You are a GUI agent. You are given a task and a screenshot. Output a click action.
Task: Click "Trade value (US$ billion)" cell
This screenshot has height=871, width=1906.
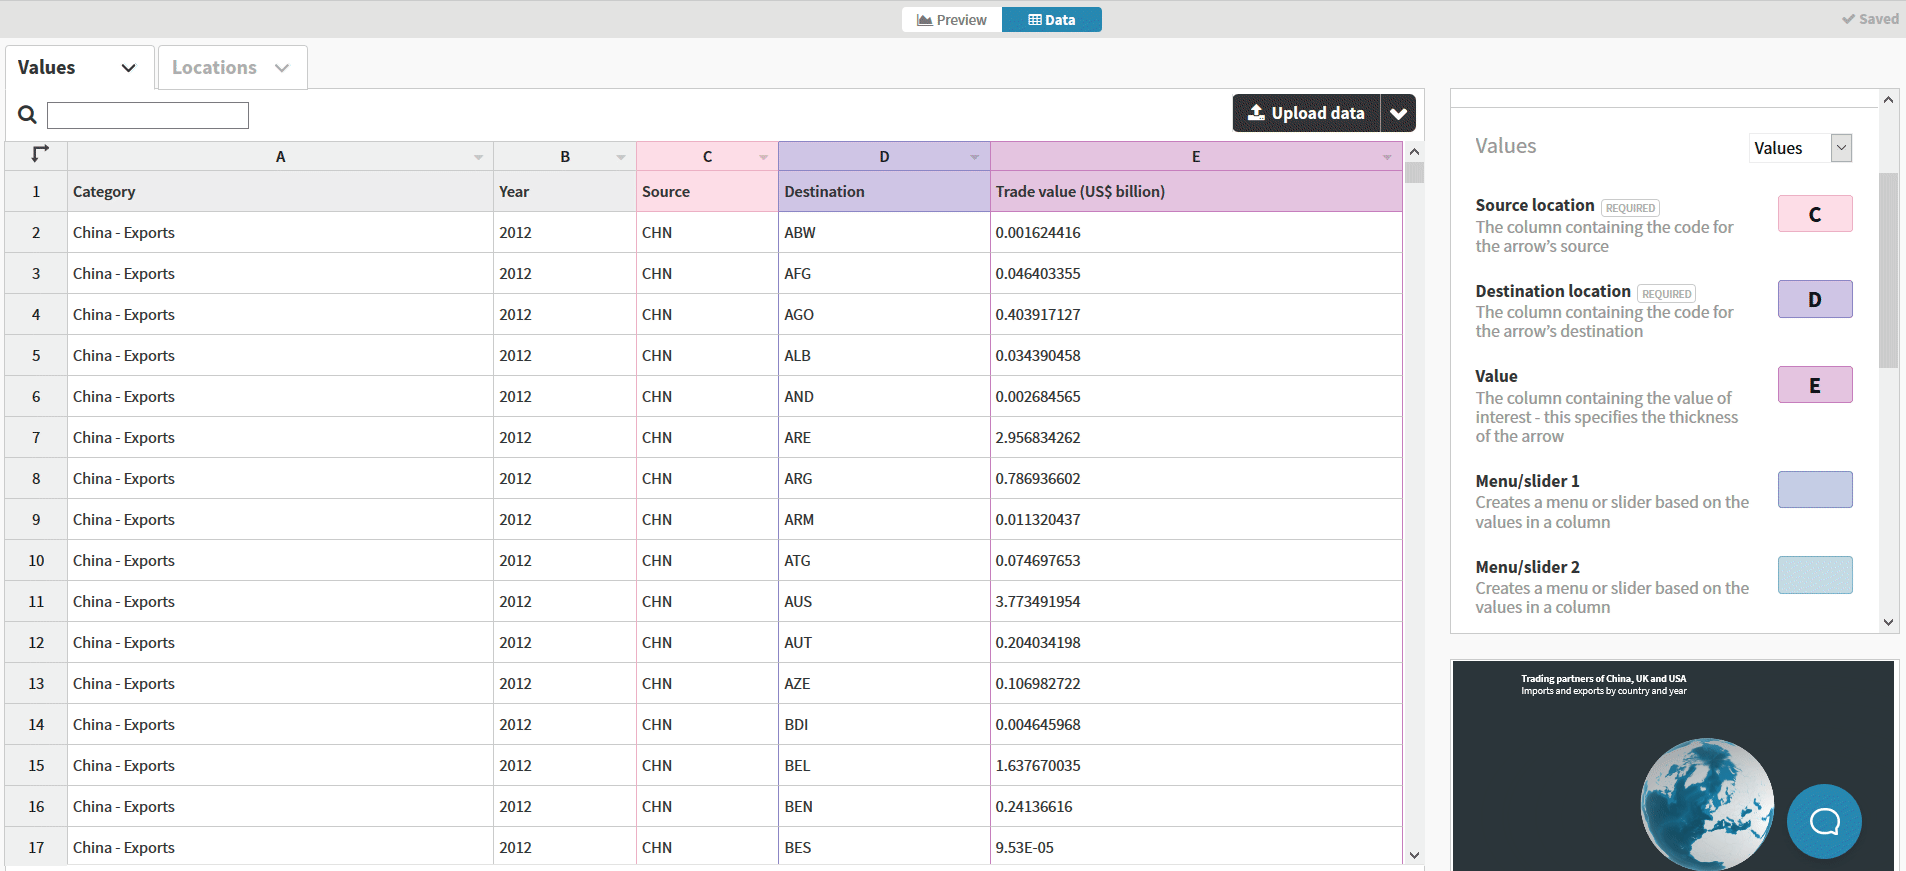pos(1196,191)
